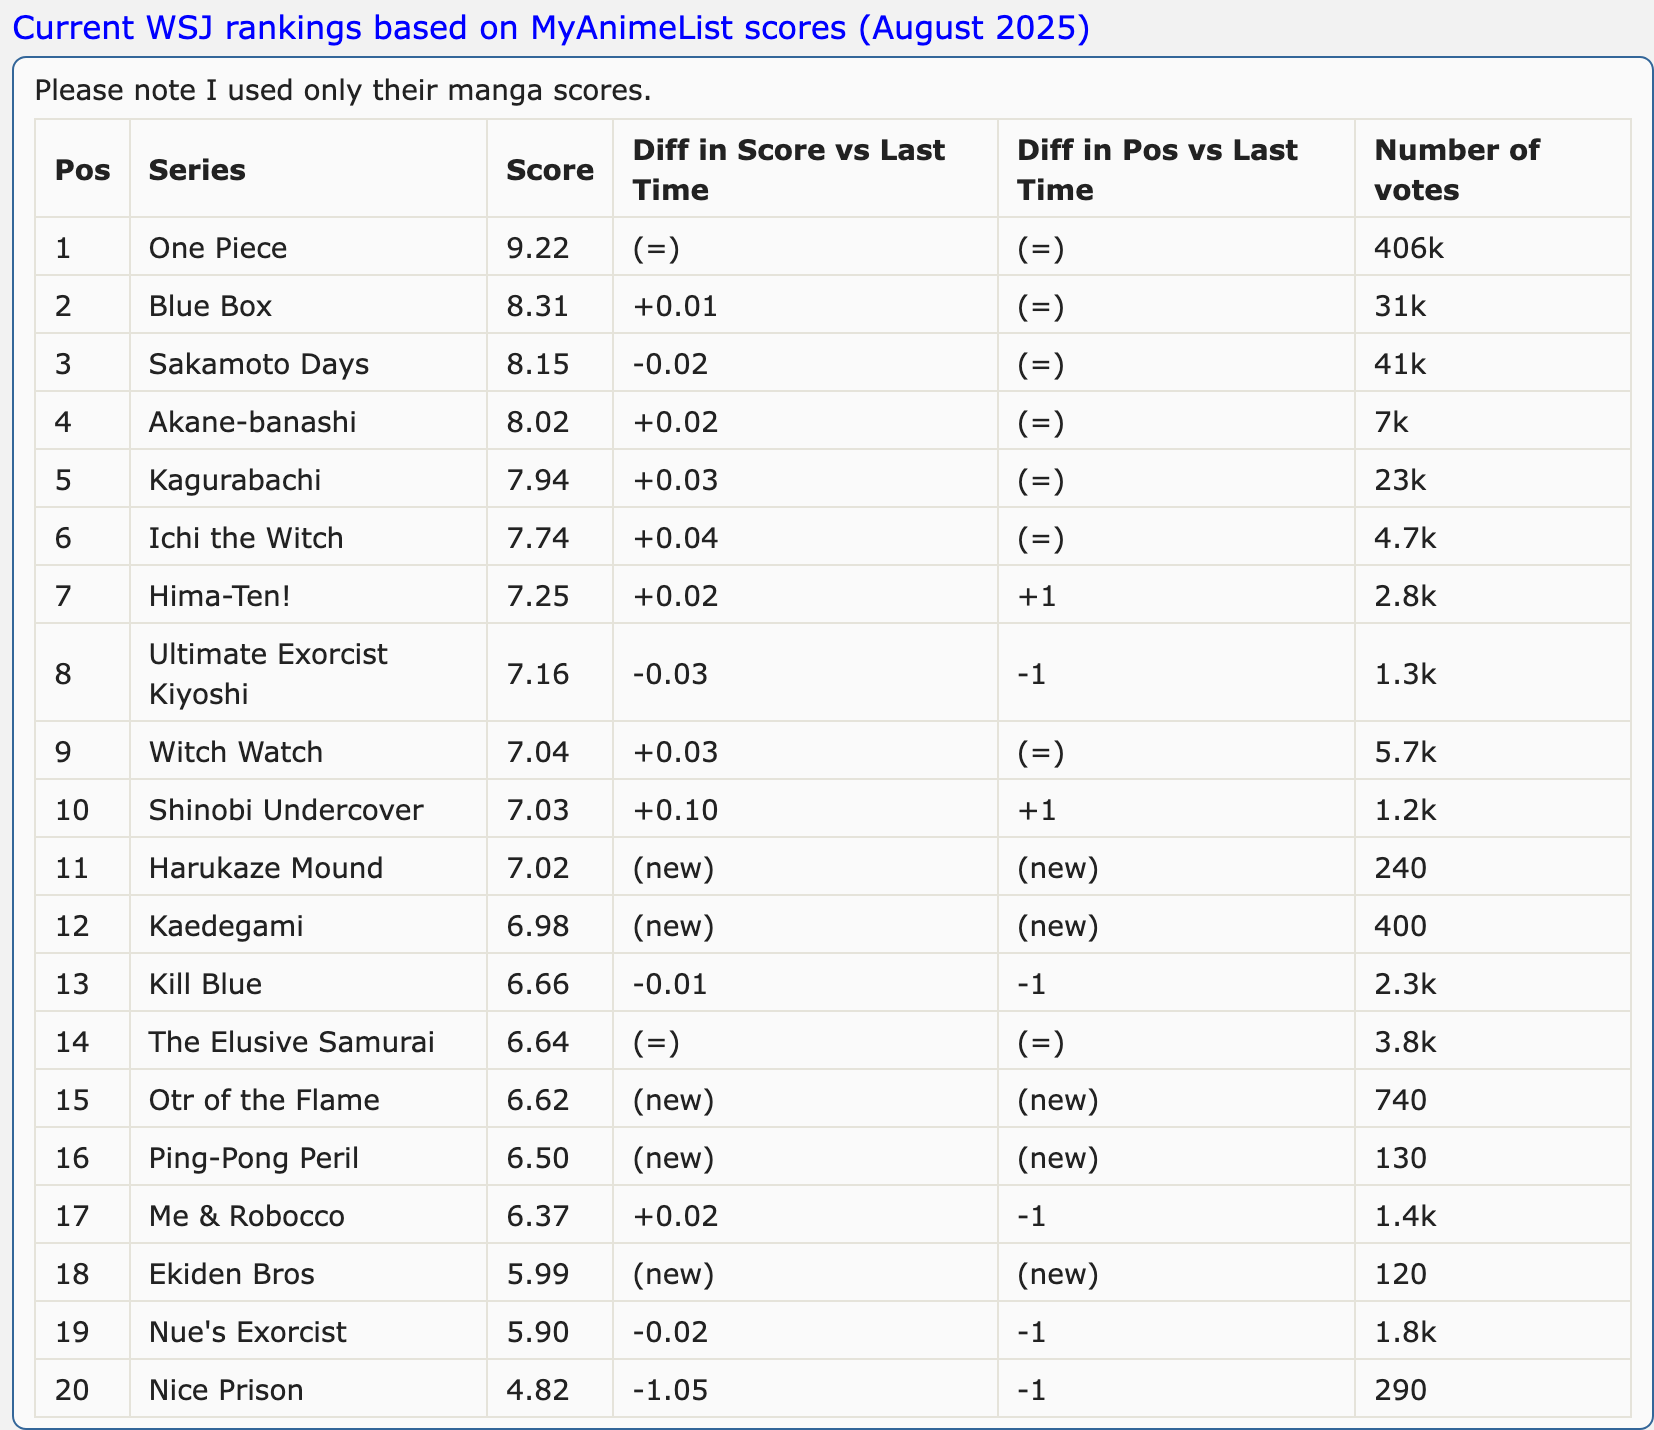Viewport: 1654px width, 1430px height.
Task: Click the score 7.03 for Shinobi Undercover
Action: coord(537,809)
